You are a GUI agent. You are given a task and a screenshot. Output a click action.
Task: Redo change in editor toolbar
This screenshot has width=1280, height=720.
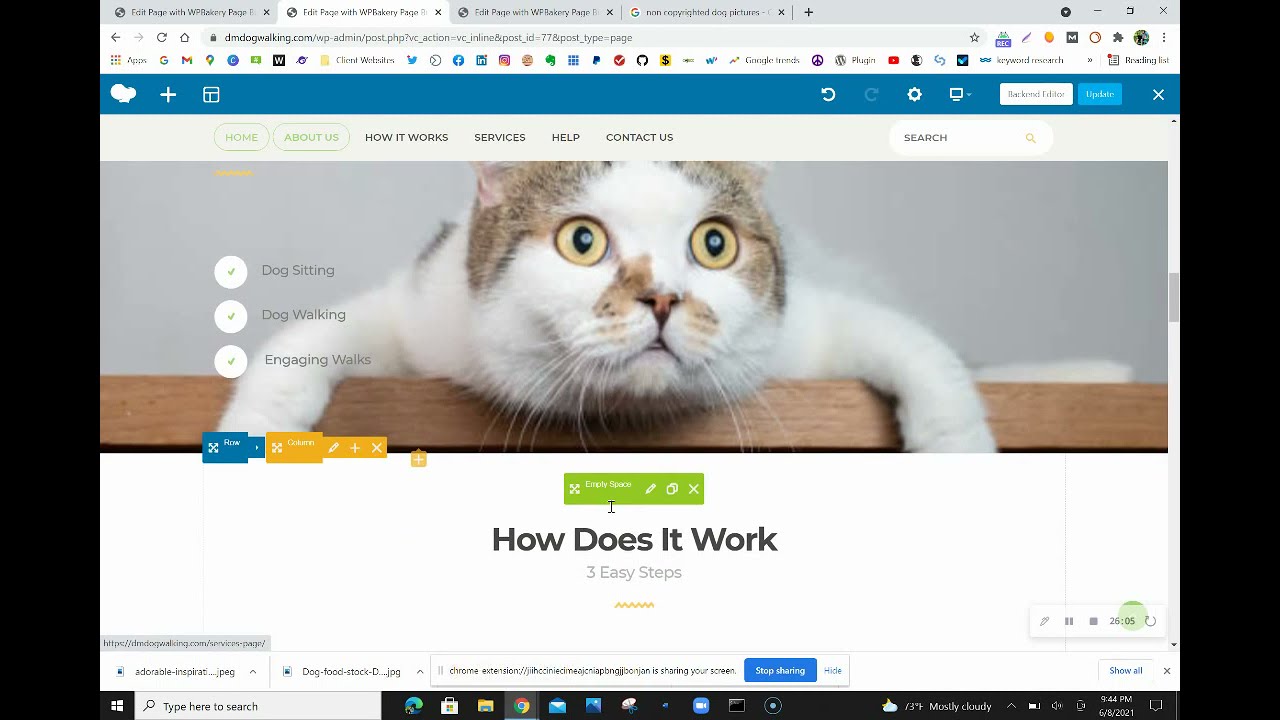[871, 94]
